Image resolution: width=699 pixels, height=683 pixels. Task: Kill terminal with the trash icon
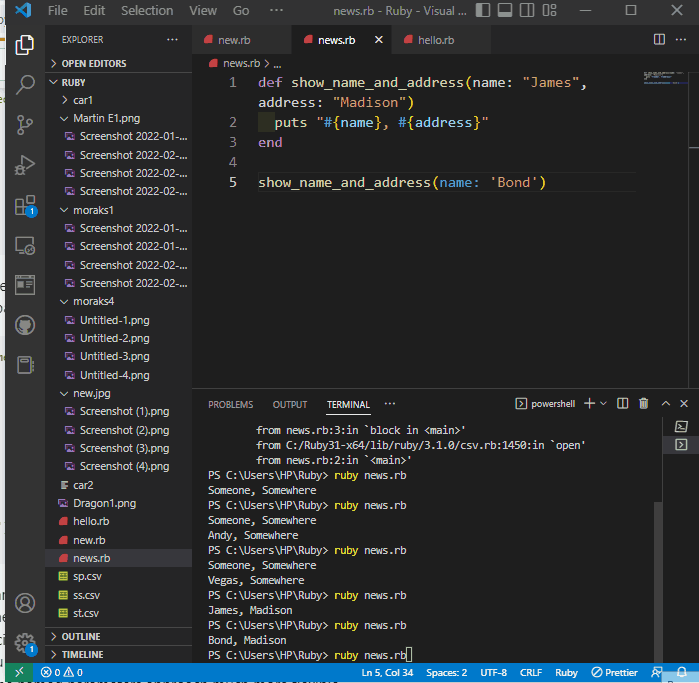pos(643,403)
